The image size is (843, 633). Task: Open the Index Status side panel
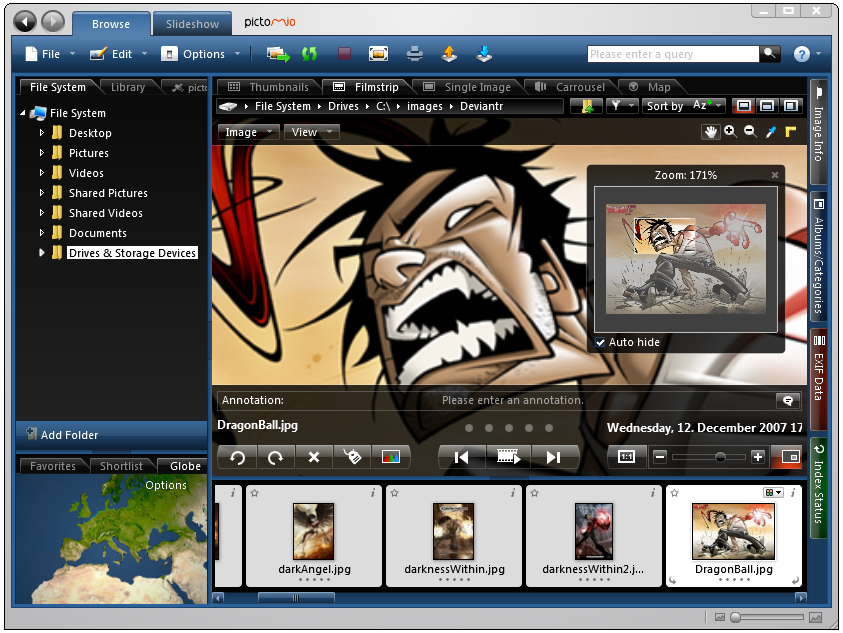[818, 488]
